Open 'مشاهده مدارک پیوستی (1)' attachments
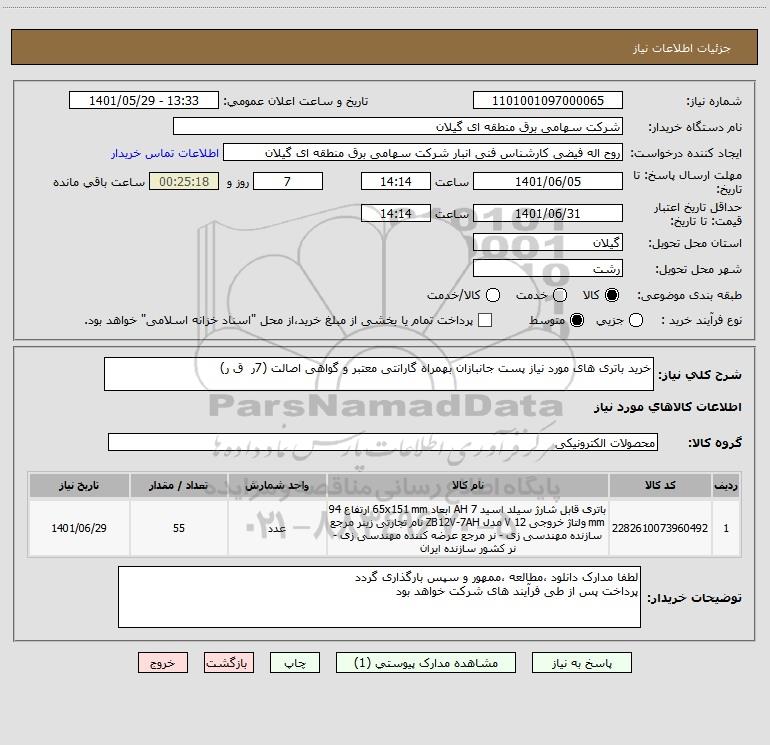This screenshot has width=770, height=745. pos(426,663)
